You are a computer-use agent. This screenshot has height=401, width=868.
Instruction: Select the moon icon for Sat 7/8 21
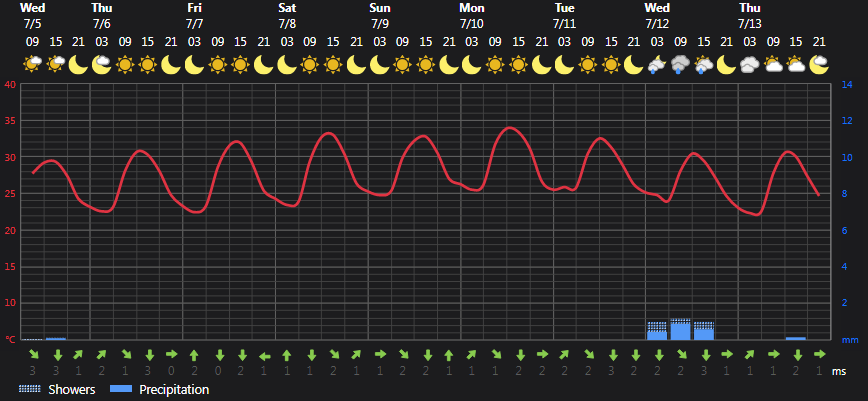coord(356,64)
